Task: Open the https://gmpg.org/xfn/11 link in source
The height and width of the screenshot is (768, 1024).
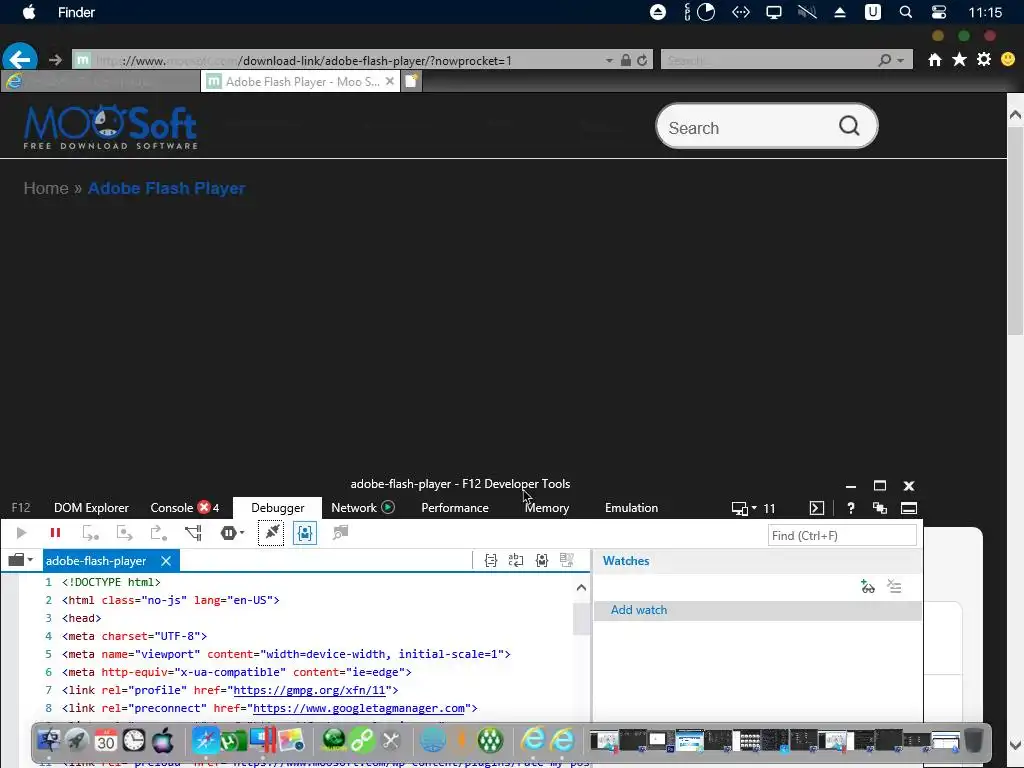Action: 310,690
